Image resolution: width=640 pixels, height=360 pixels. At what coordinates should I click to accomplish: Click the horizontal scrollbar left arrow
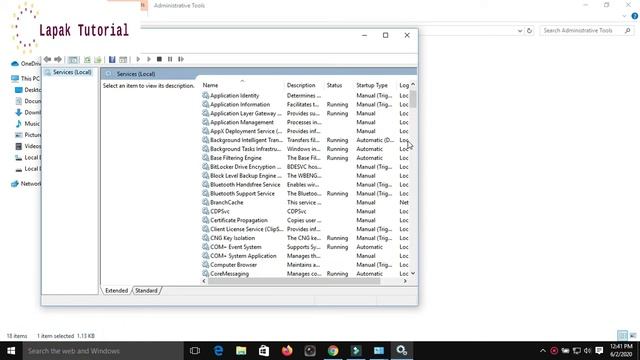coord(204,281)
